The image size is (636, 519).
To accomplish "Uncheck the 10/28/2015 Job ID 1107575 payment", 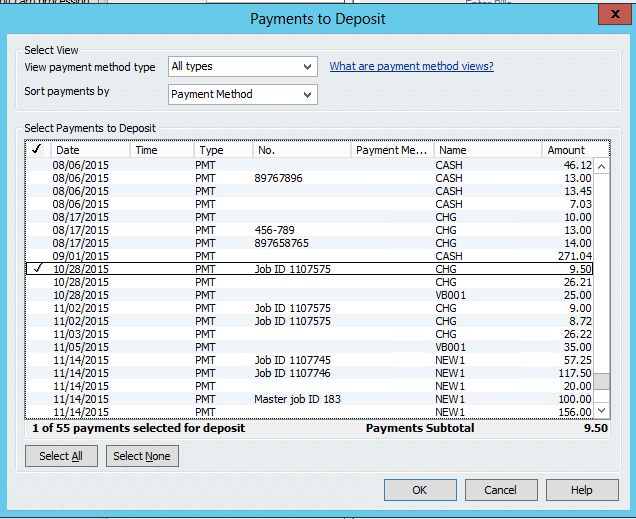I will pyautogui.click(x=37, y=269).
